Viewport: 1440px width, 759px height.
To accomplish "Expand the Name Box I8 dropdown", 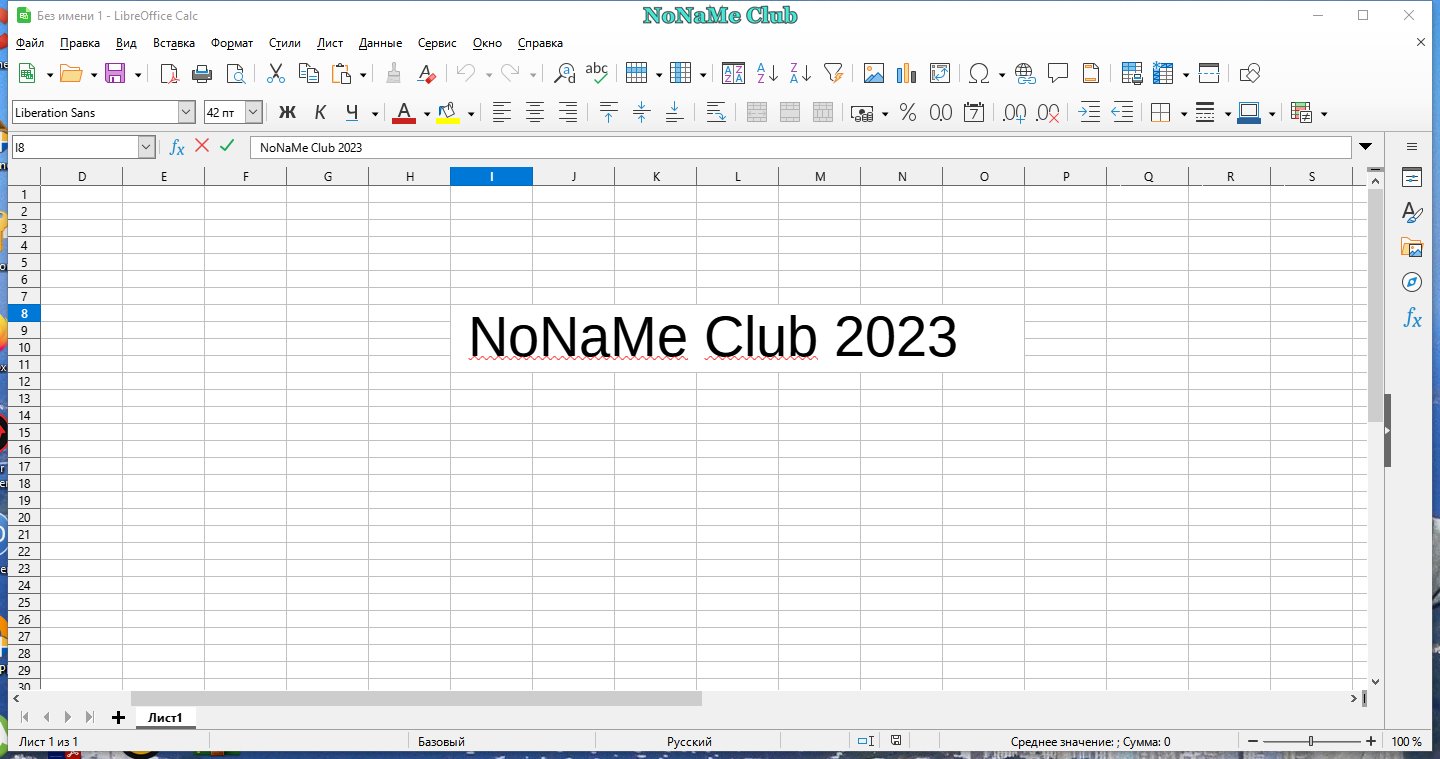I will (x=146, y=147).
